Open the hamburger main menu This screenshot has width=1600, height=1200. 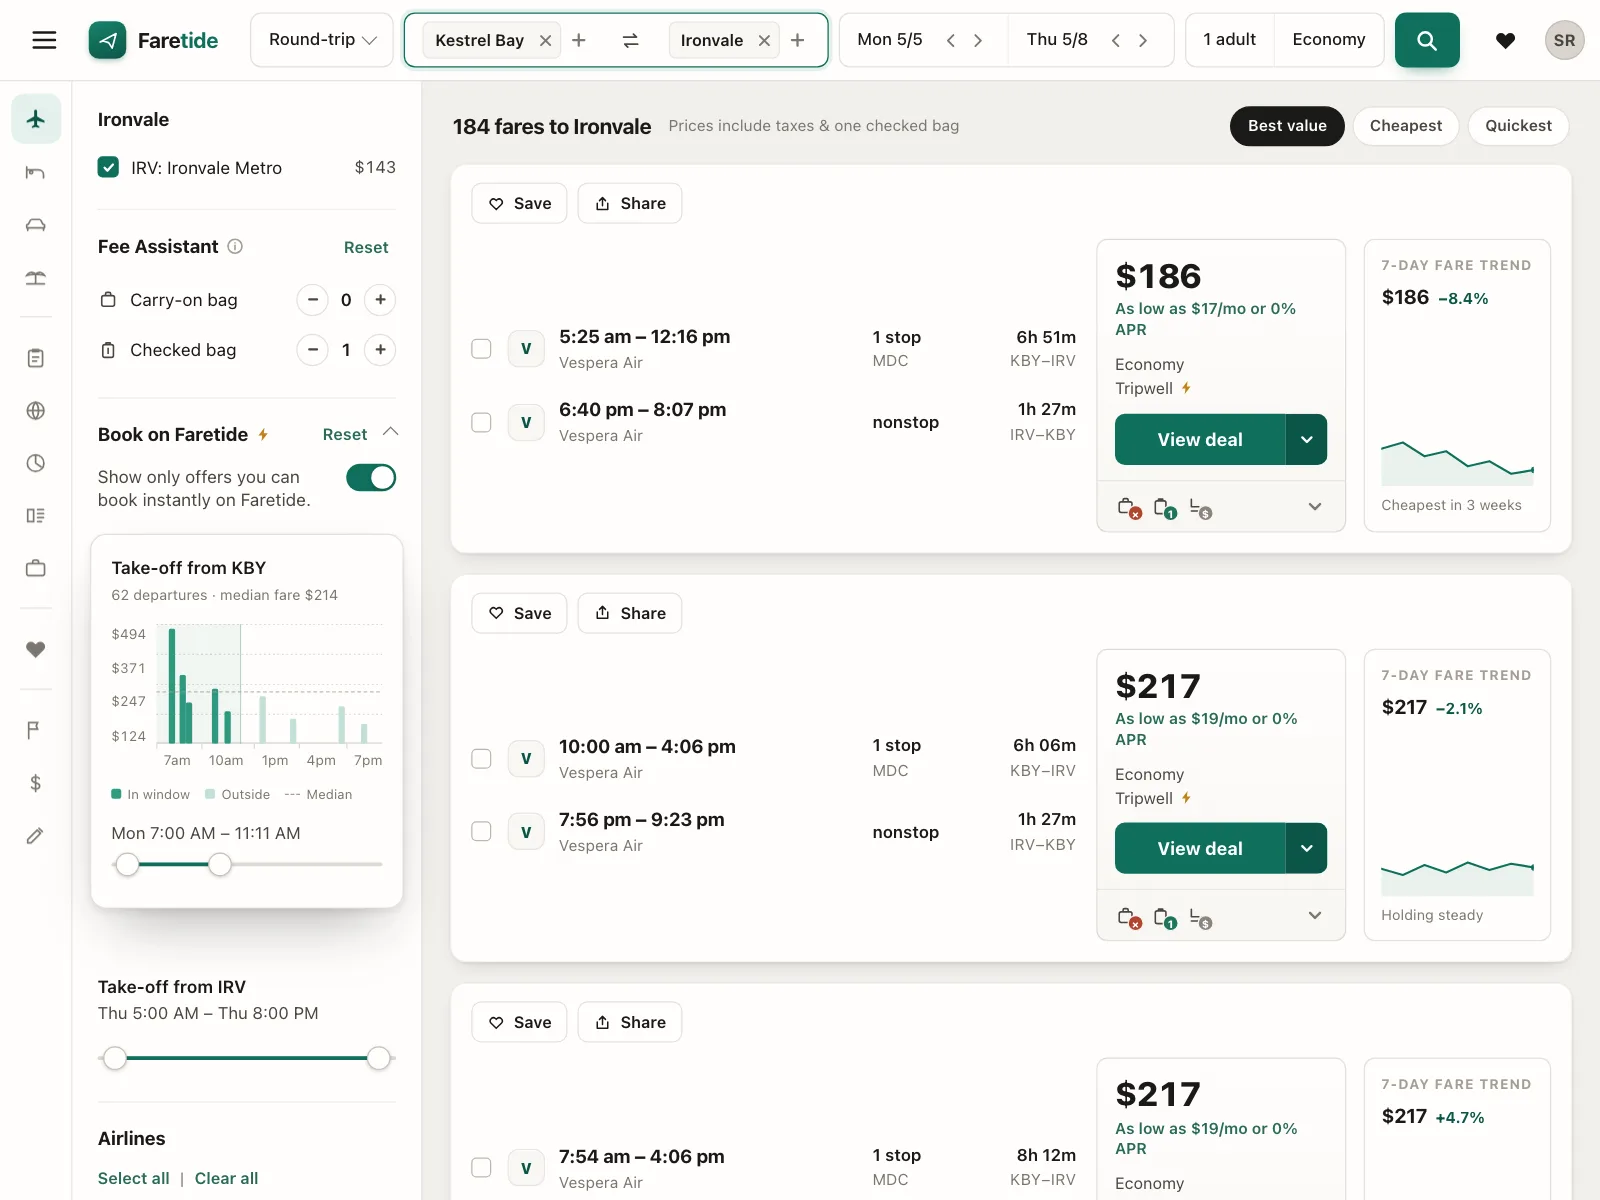tap(44, 40)
